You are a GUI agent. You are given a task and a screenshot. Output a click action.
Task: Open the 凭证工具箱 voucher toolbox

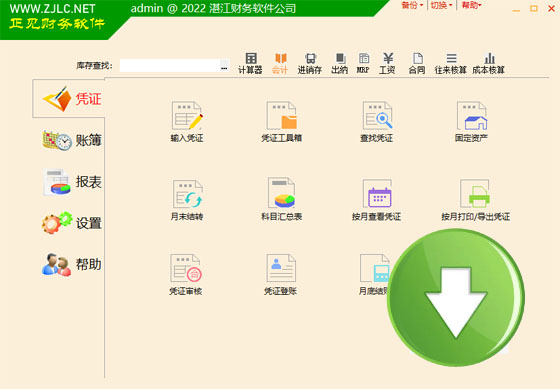click(282, 122)
